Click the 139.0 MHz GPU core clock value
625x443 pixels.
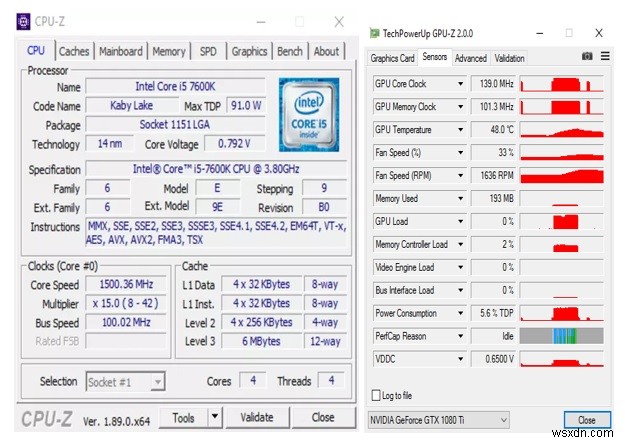493,84
